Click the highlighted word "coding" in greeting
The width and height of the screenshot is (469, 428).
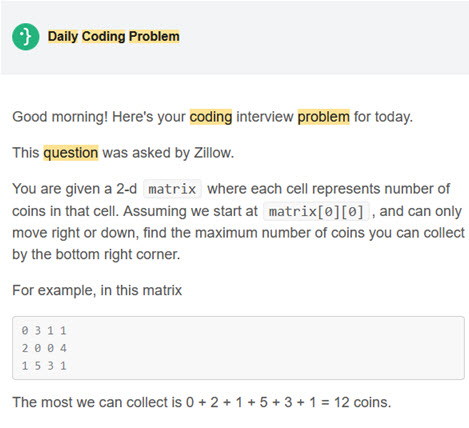coord(211,117)
